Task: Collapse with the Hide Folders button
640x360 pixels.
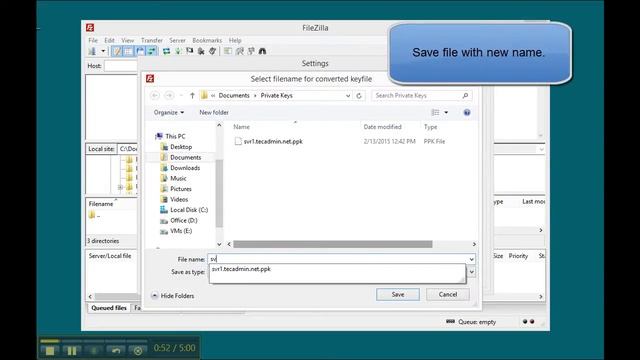Action: [173, 296]
